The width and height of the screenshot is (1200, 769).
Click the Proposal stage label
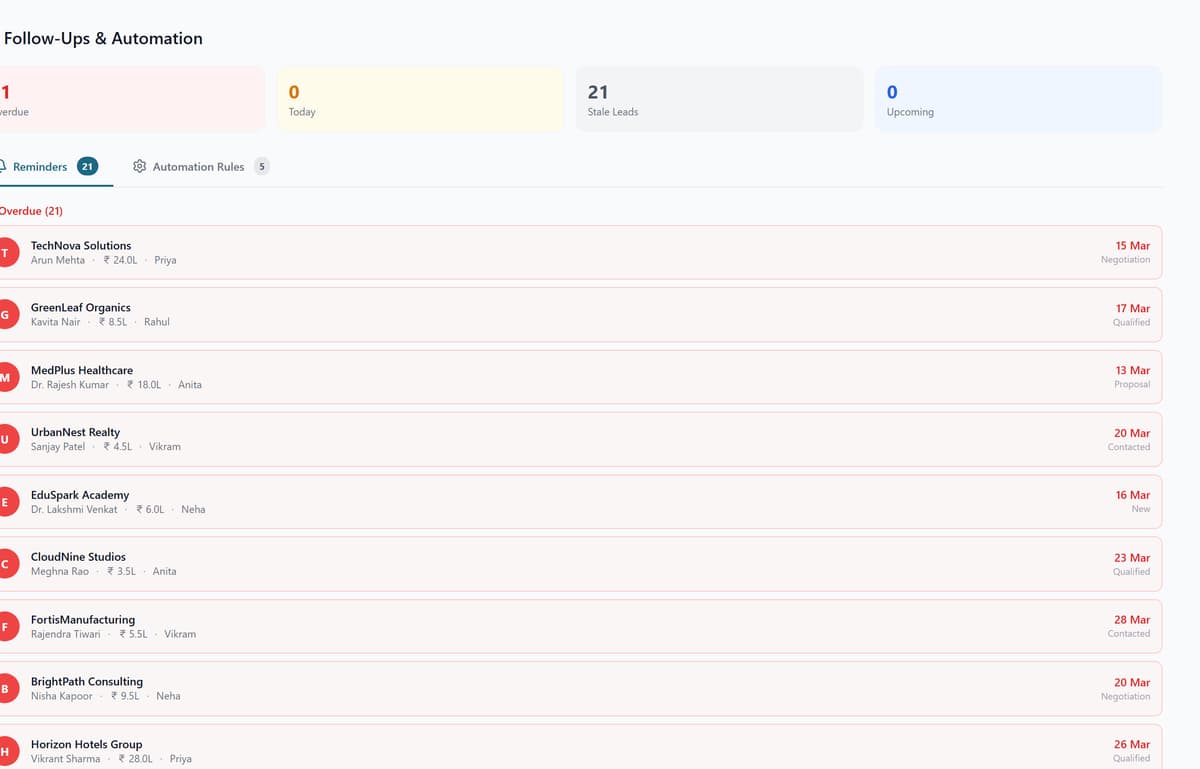[1132, 384]
